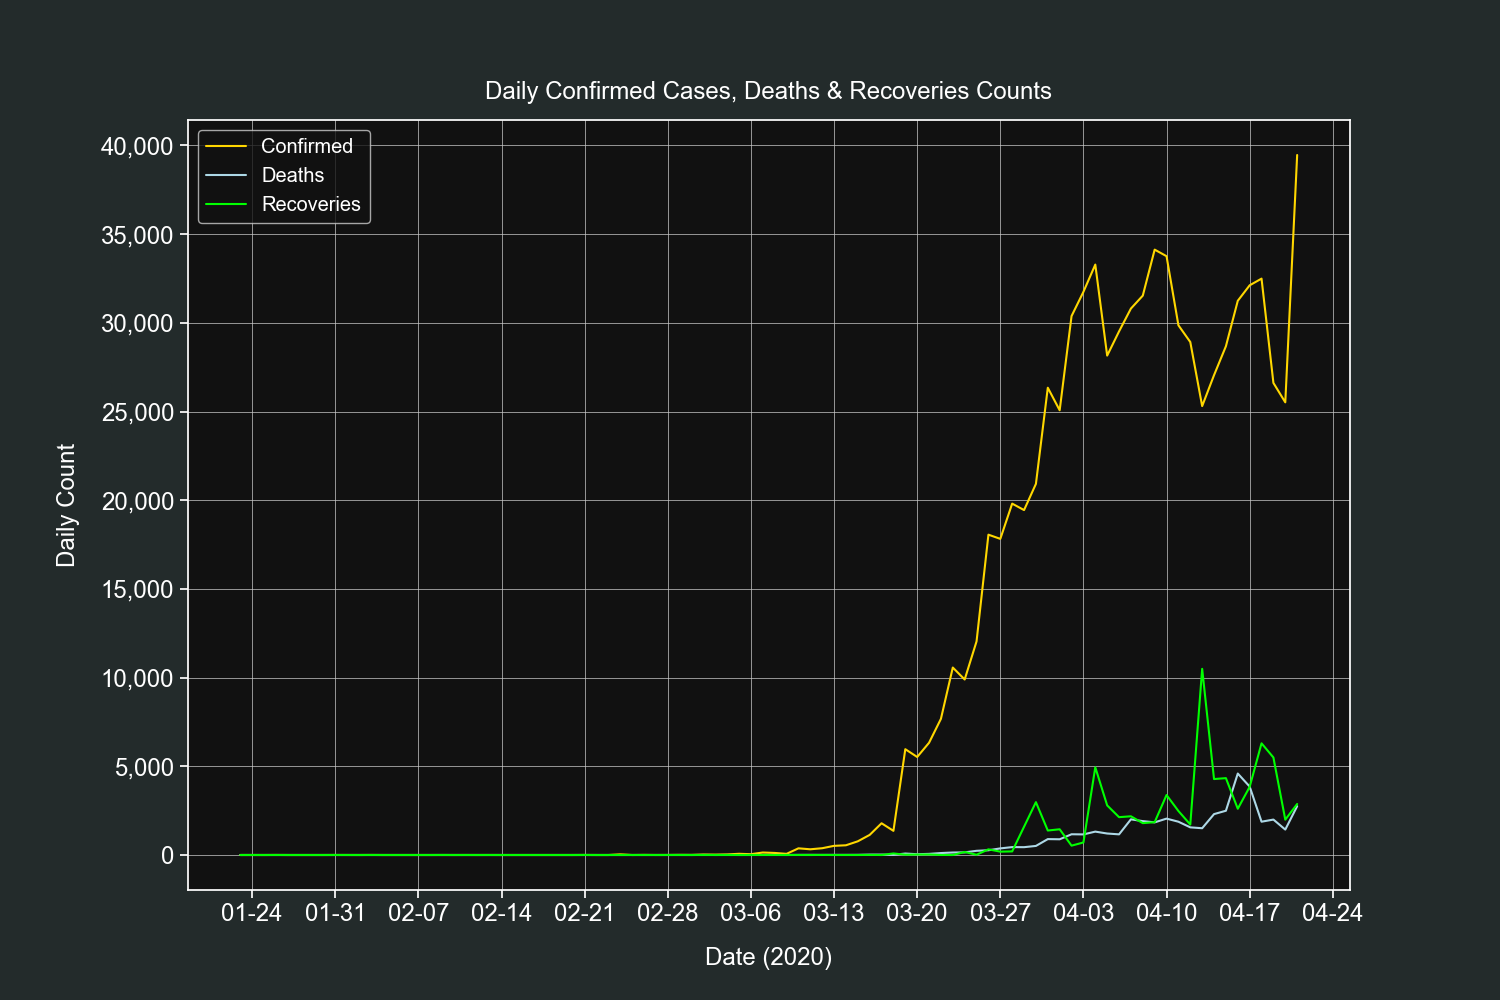Image resolution: width=1500 pixels, height=1000 pixels.
Task: Click the 25,000 y-axis tick label
Action: point(137,412)
